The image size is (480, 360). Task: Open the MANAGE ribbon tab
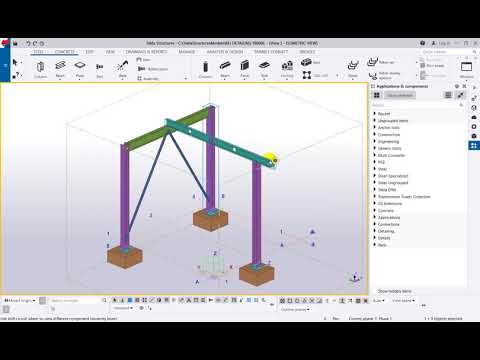187,52
